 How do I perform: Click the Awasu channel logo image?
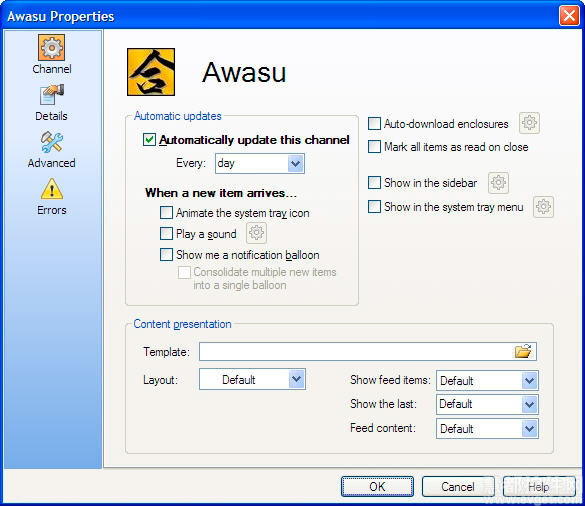point(151,72)
